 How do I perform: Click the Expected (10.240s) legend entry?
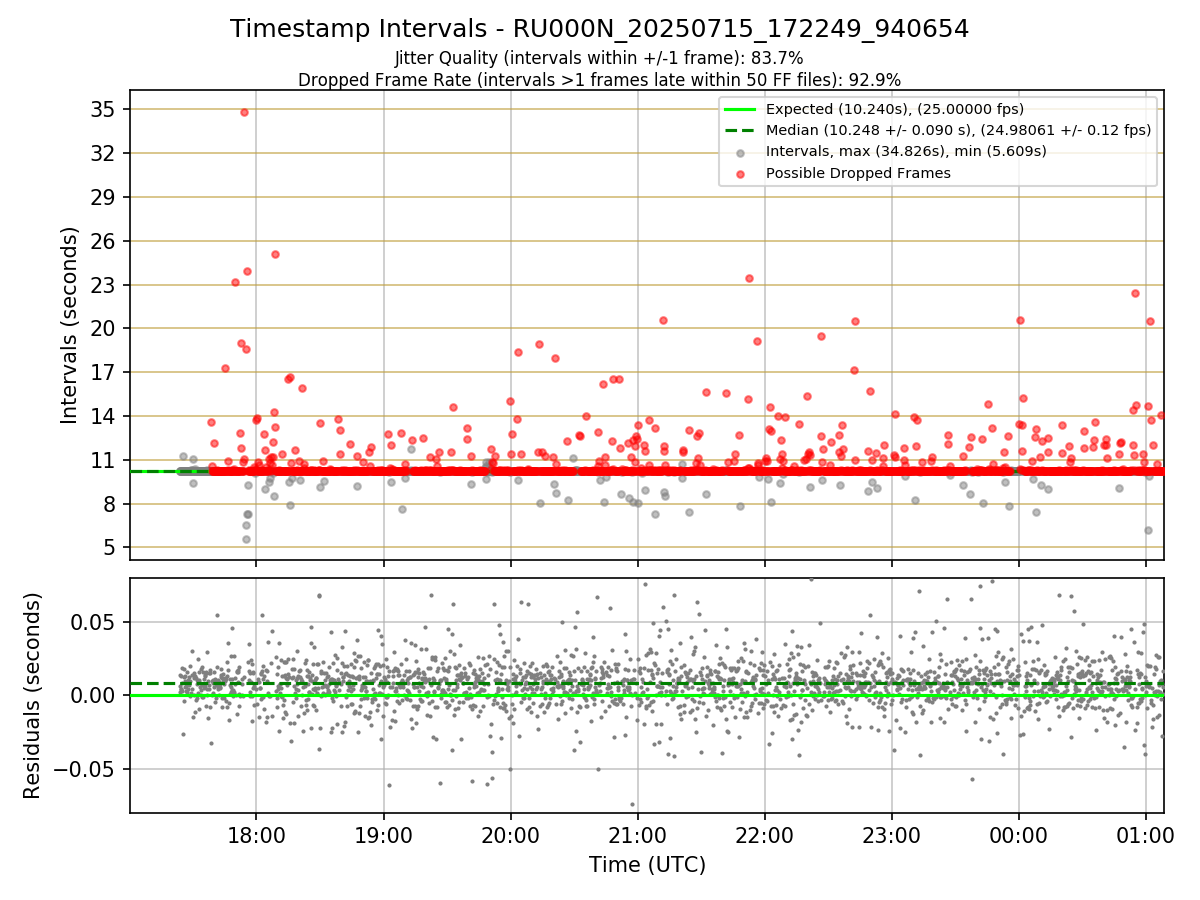click(x=894, y=109)
